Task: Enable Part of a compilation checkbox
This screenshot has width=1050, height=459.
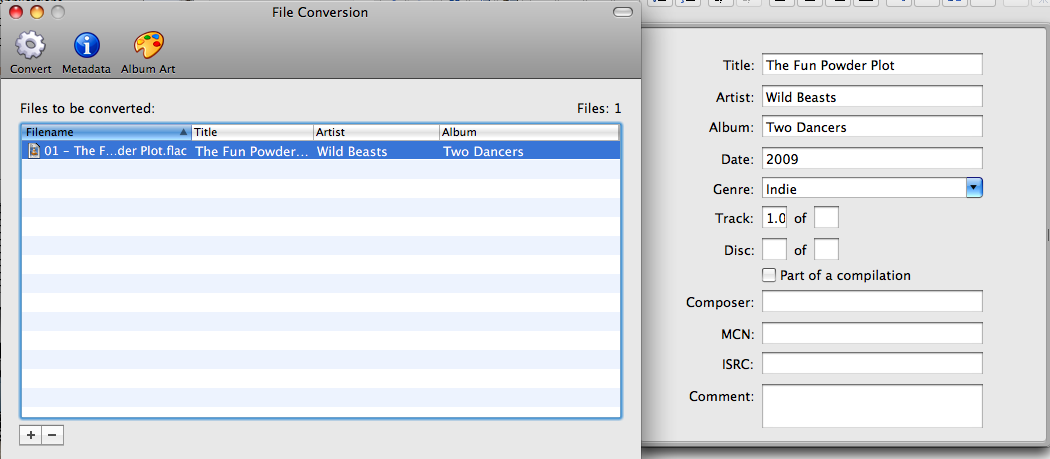Action: [769, 275]
